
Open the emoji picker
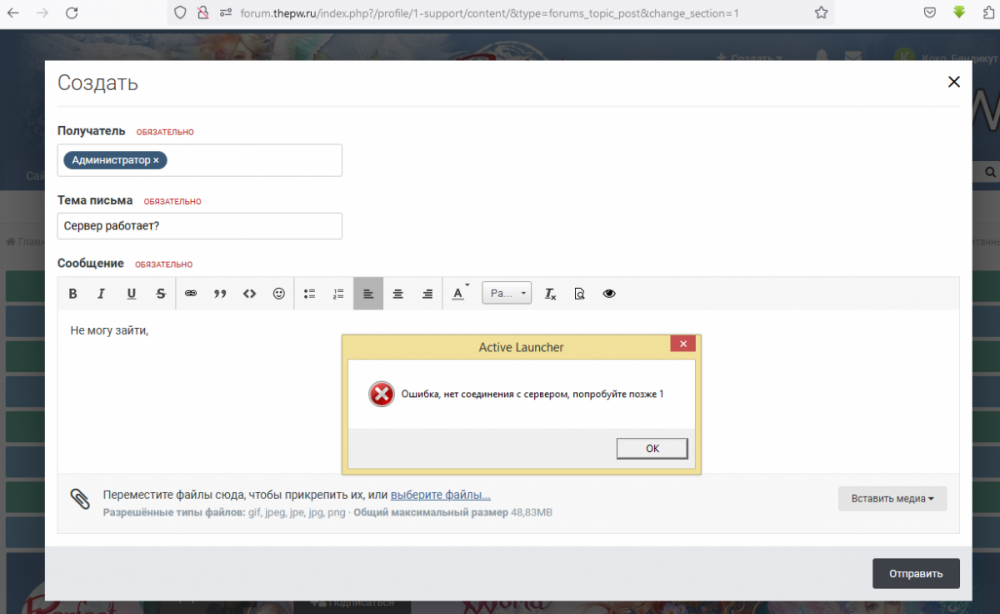click(279, 293)
